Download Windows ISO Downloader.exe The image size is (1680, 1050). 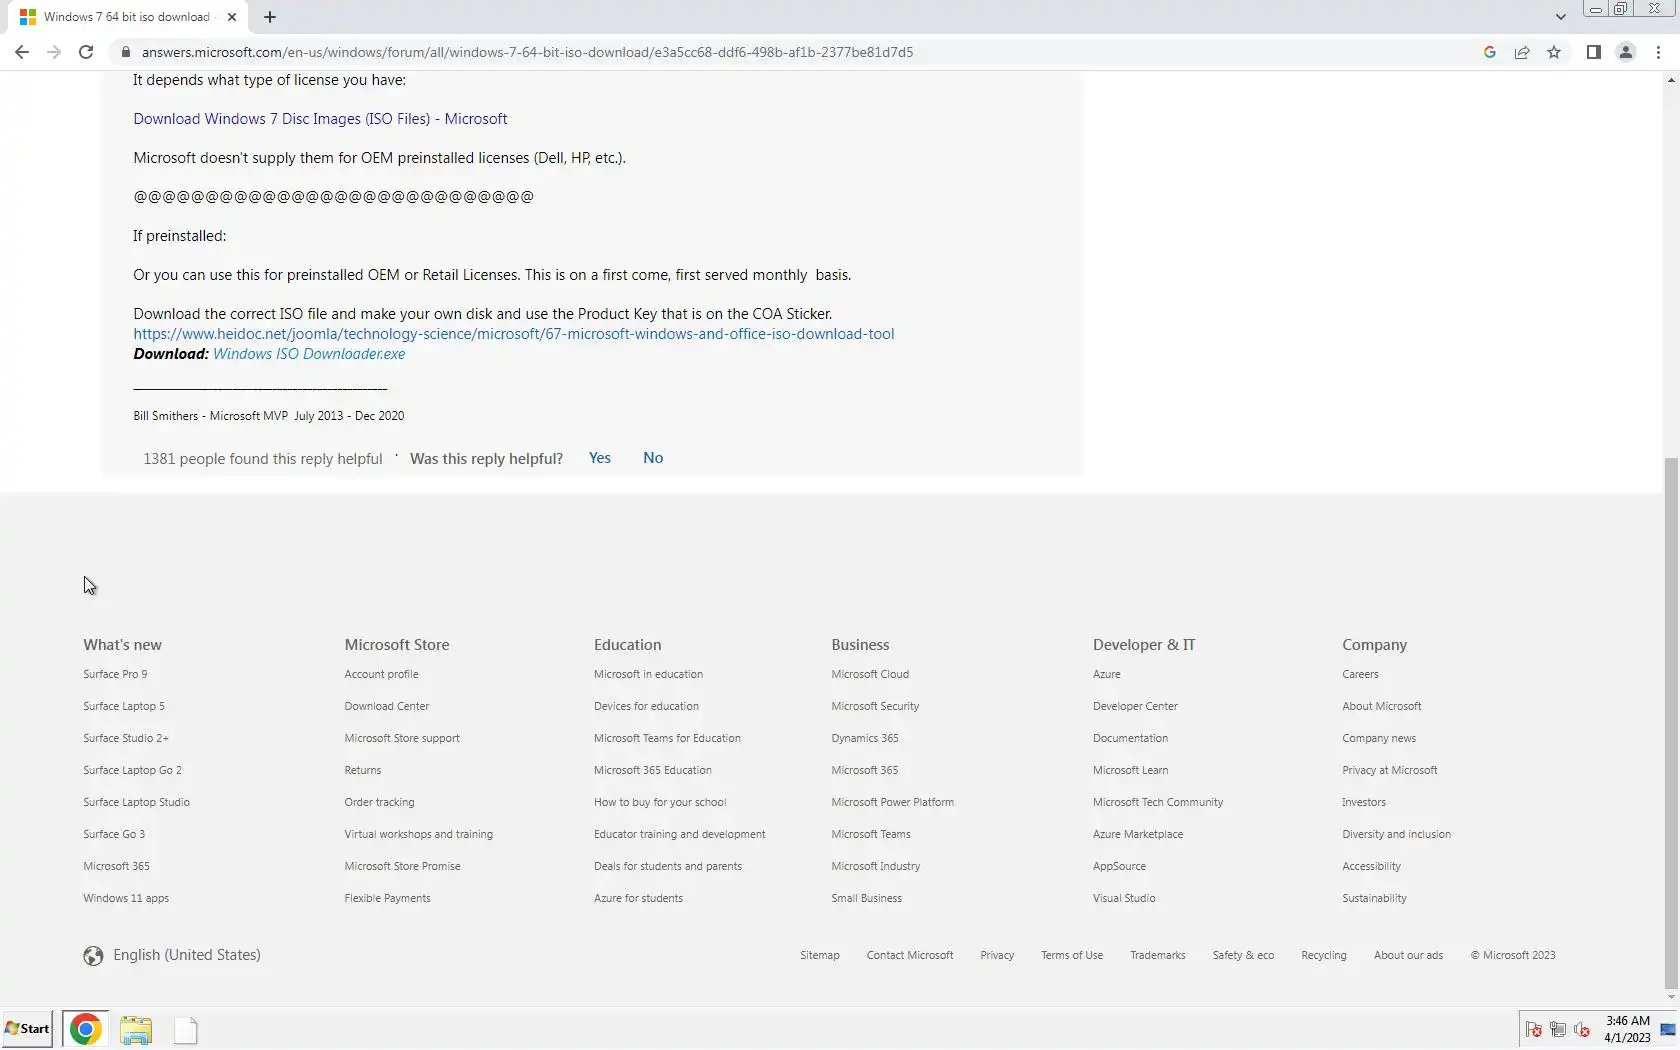click(x=309, y=354)
